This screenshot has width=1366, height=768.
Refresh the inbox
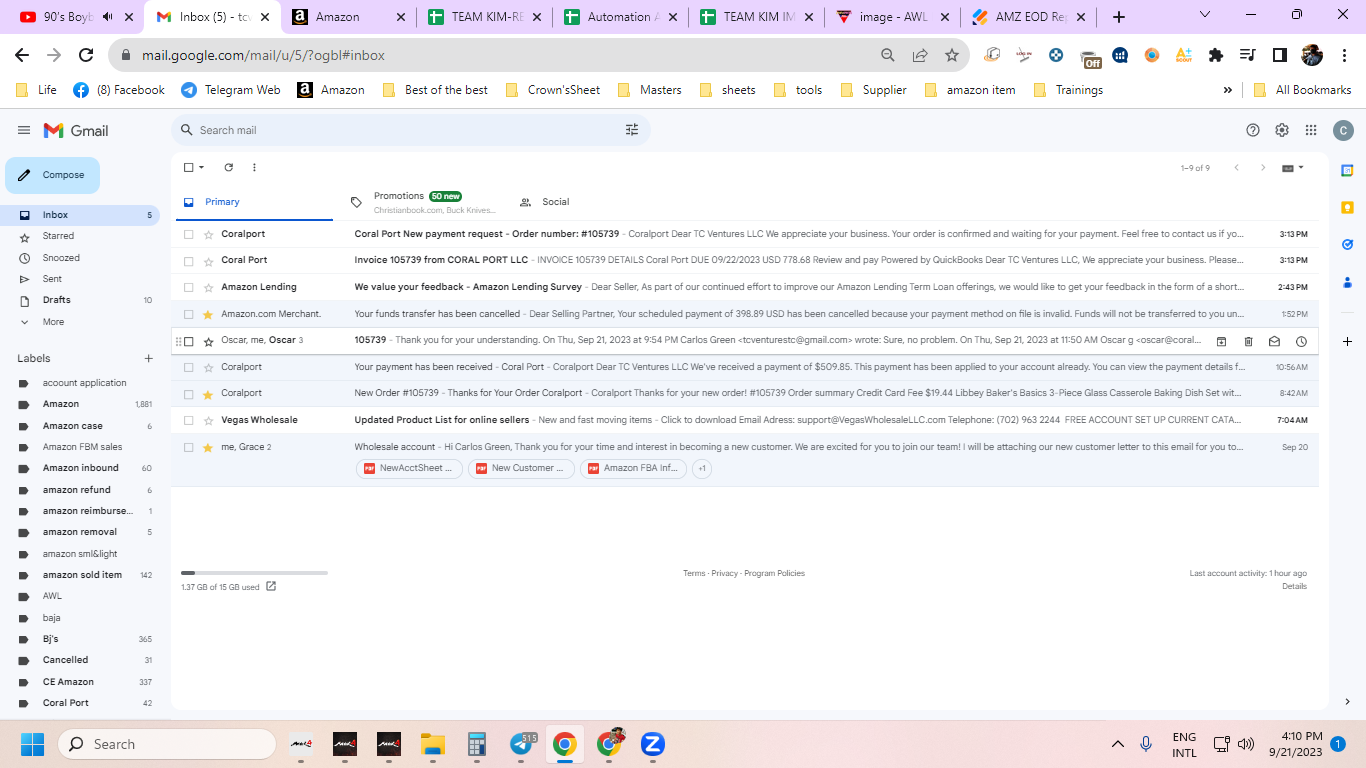[229, 167]
